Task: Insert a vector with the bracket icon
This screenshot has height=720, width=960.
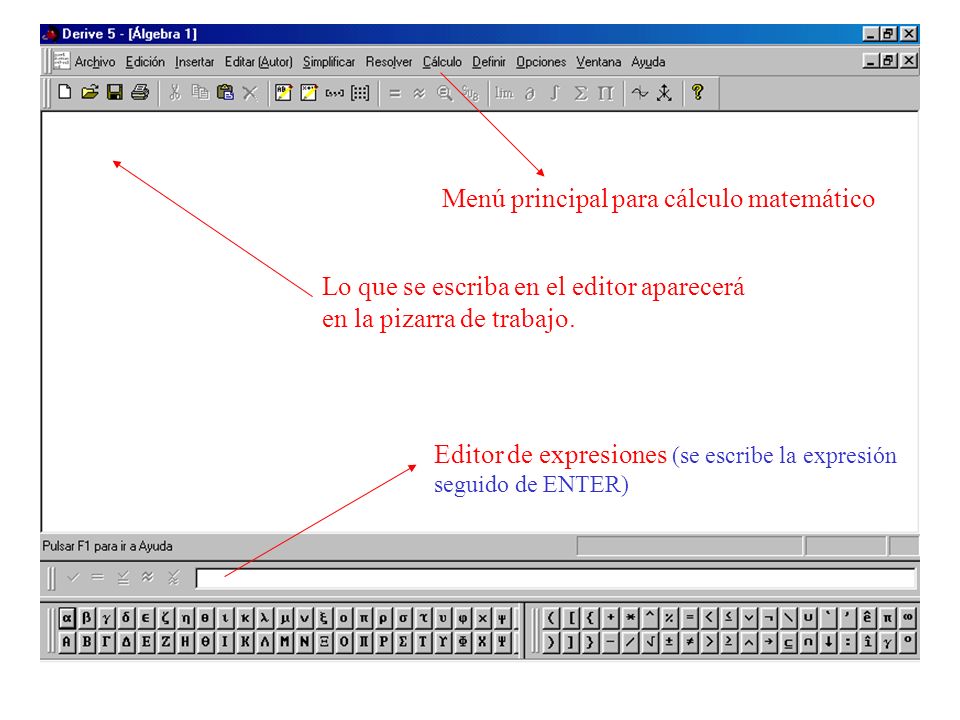Action: click(x=334, y=93)
